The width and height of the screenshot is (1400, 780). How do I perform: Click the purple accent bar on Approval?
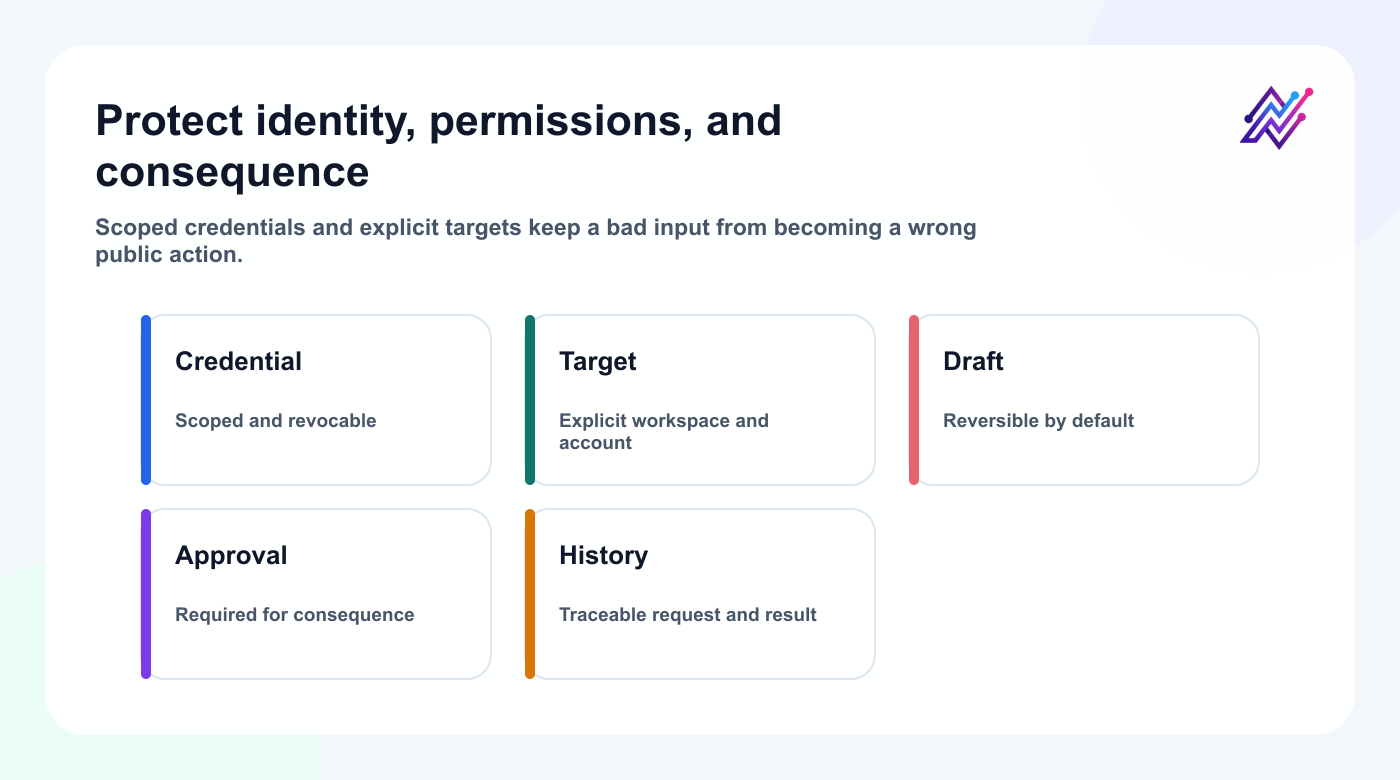point(146,594)
